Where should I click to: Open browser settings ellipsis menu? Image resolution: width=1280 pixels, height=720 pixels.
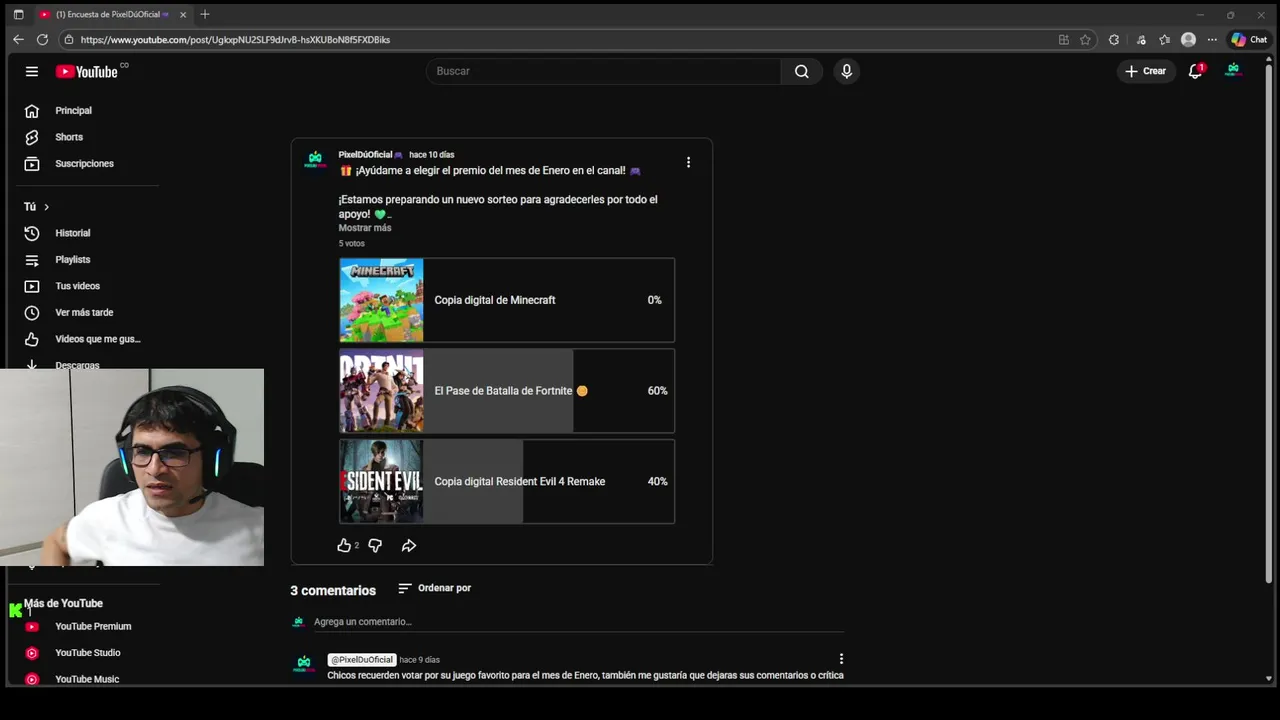(1212, 40)
